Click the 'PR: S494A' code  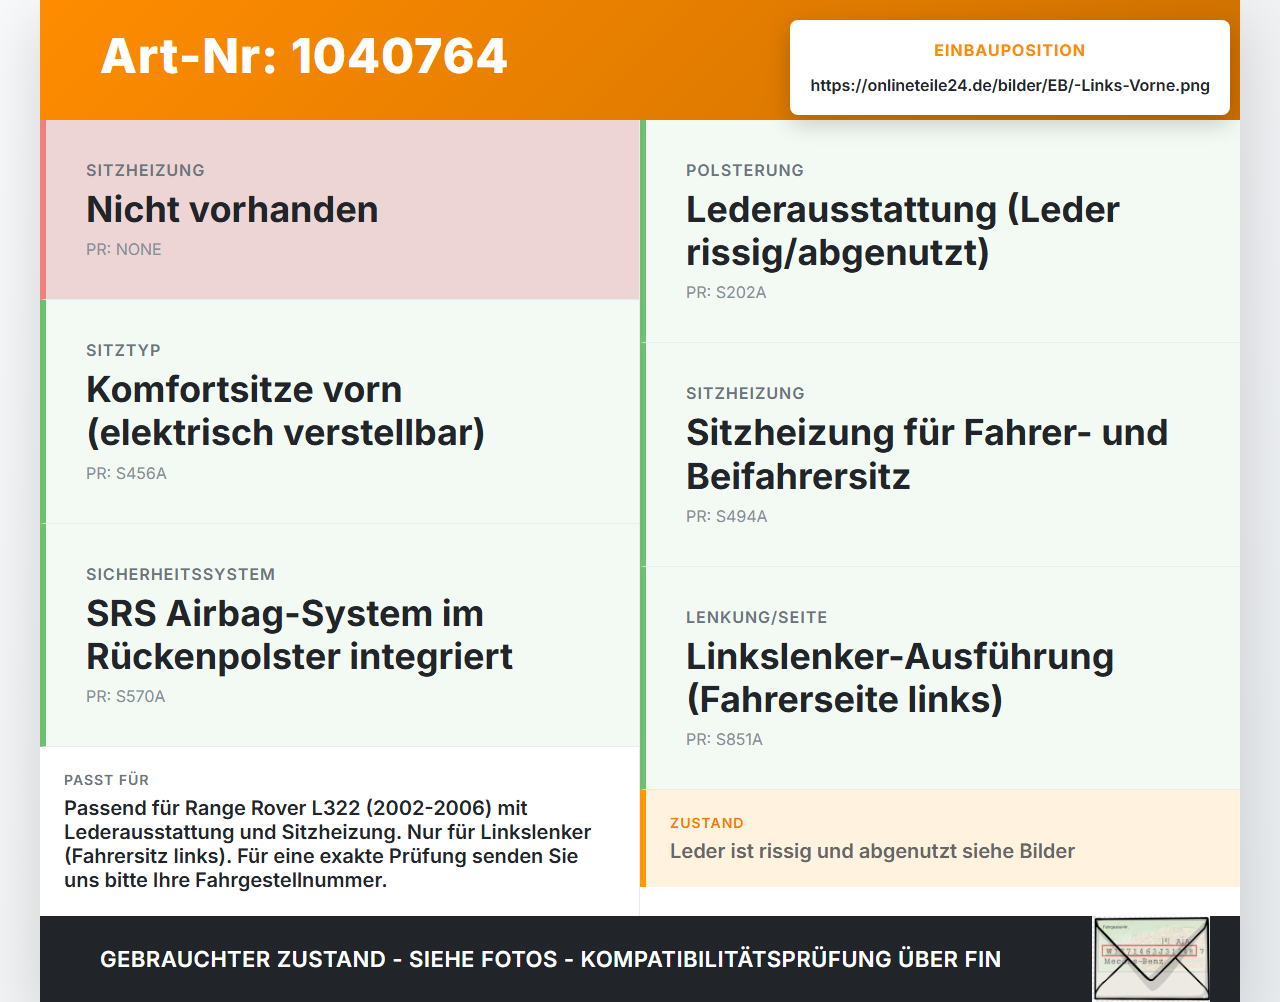click(727, 516)
